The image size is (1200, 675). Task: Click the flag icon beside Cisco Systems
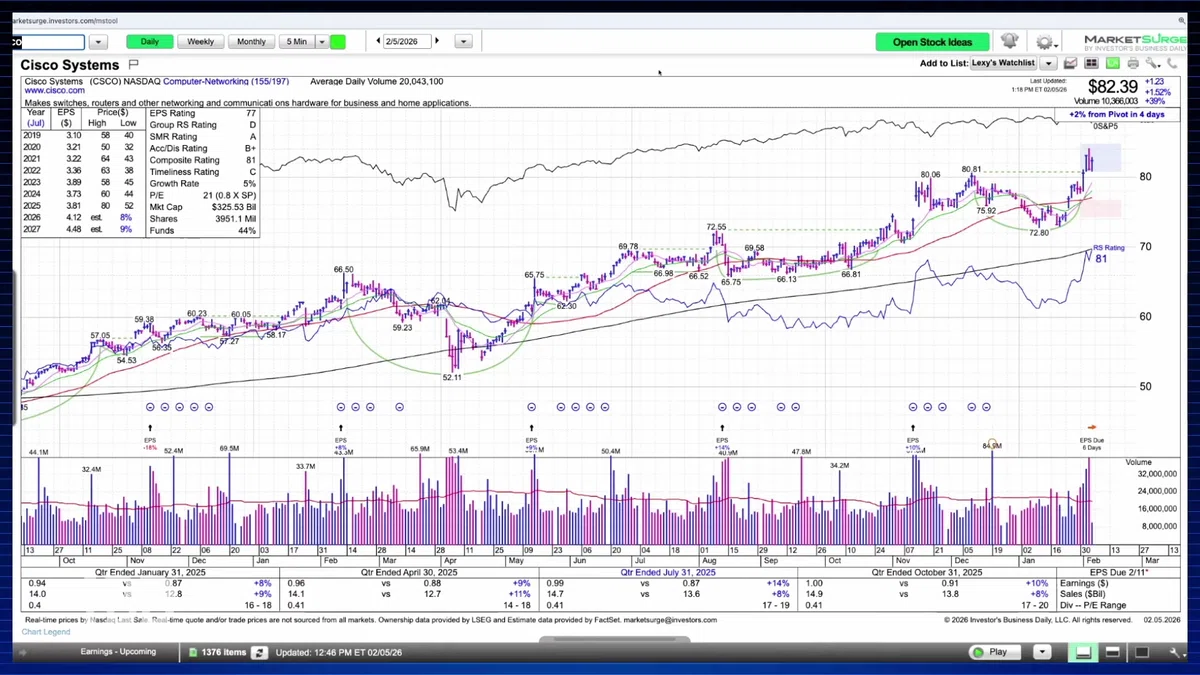tap(133, 64)
